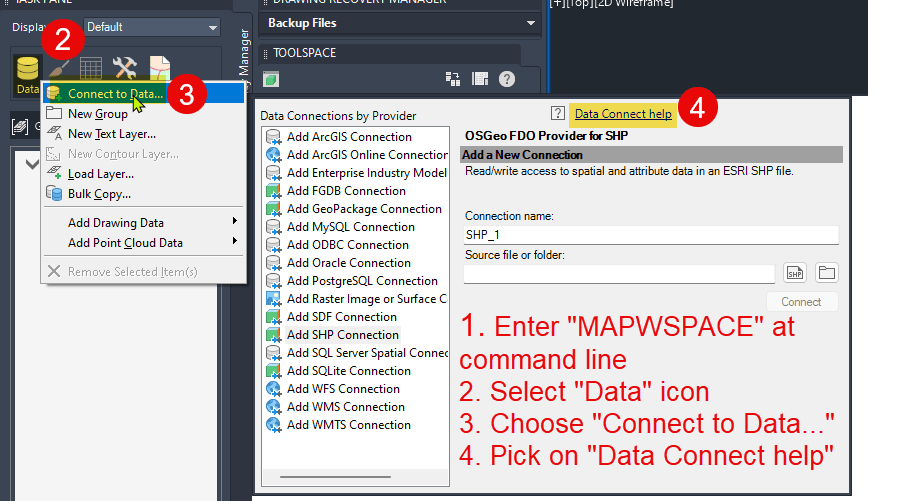Select Add PostgreSQL Connection provider

pos(362,281)
